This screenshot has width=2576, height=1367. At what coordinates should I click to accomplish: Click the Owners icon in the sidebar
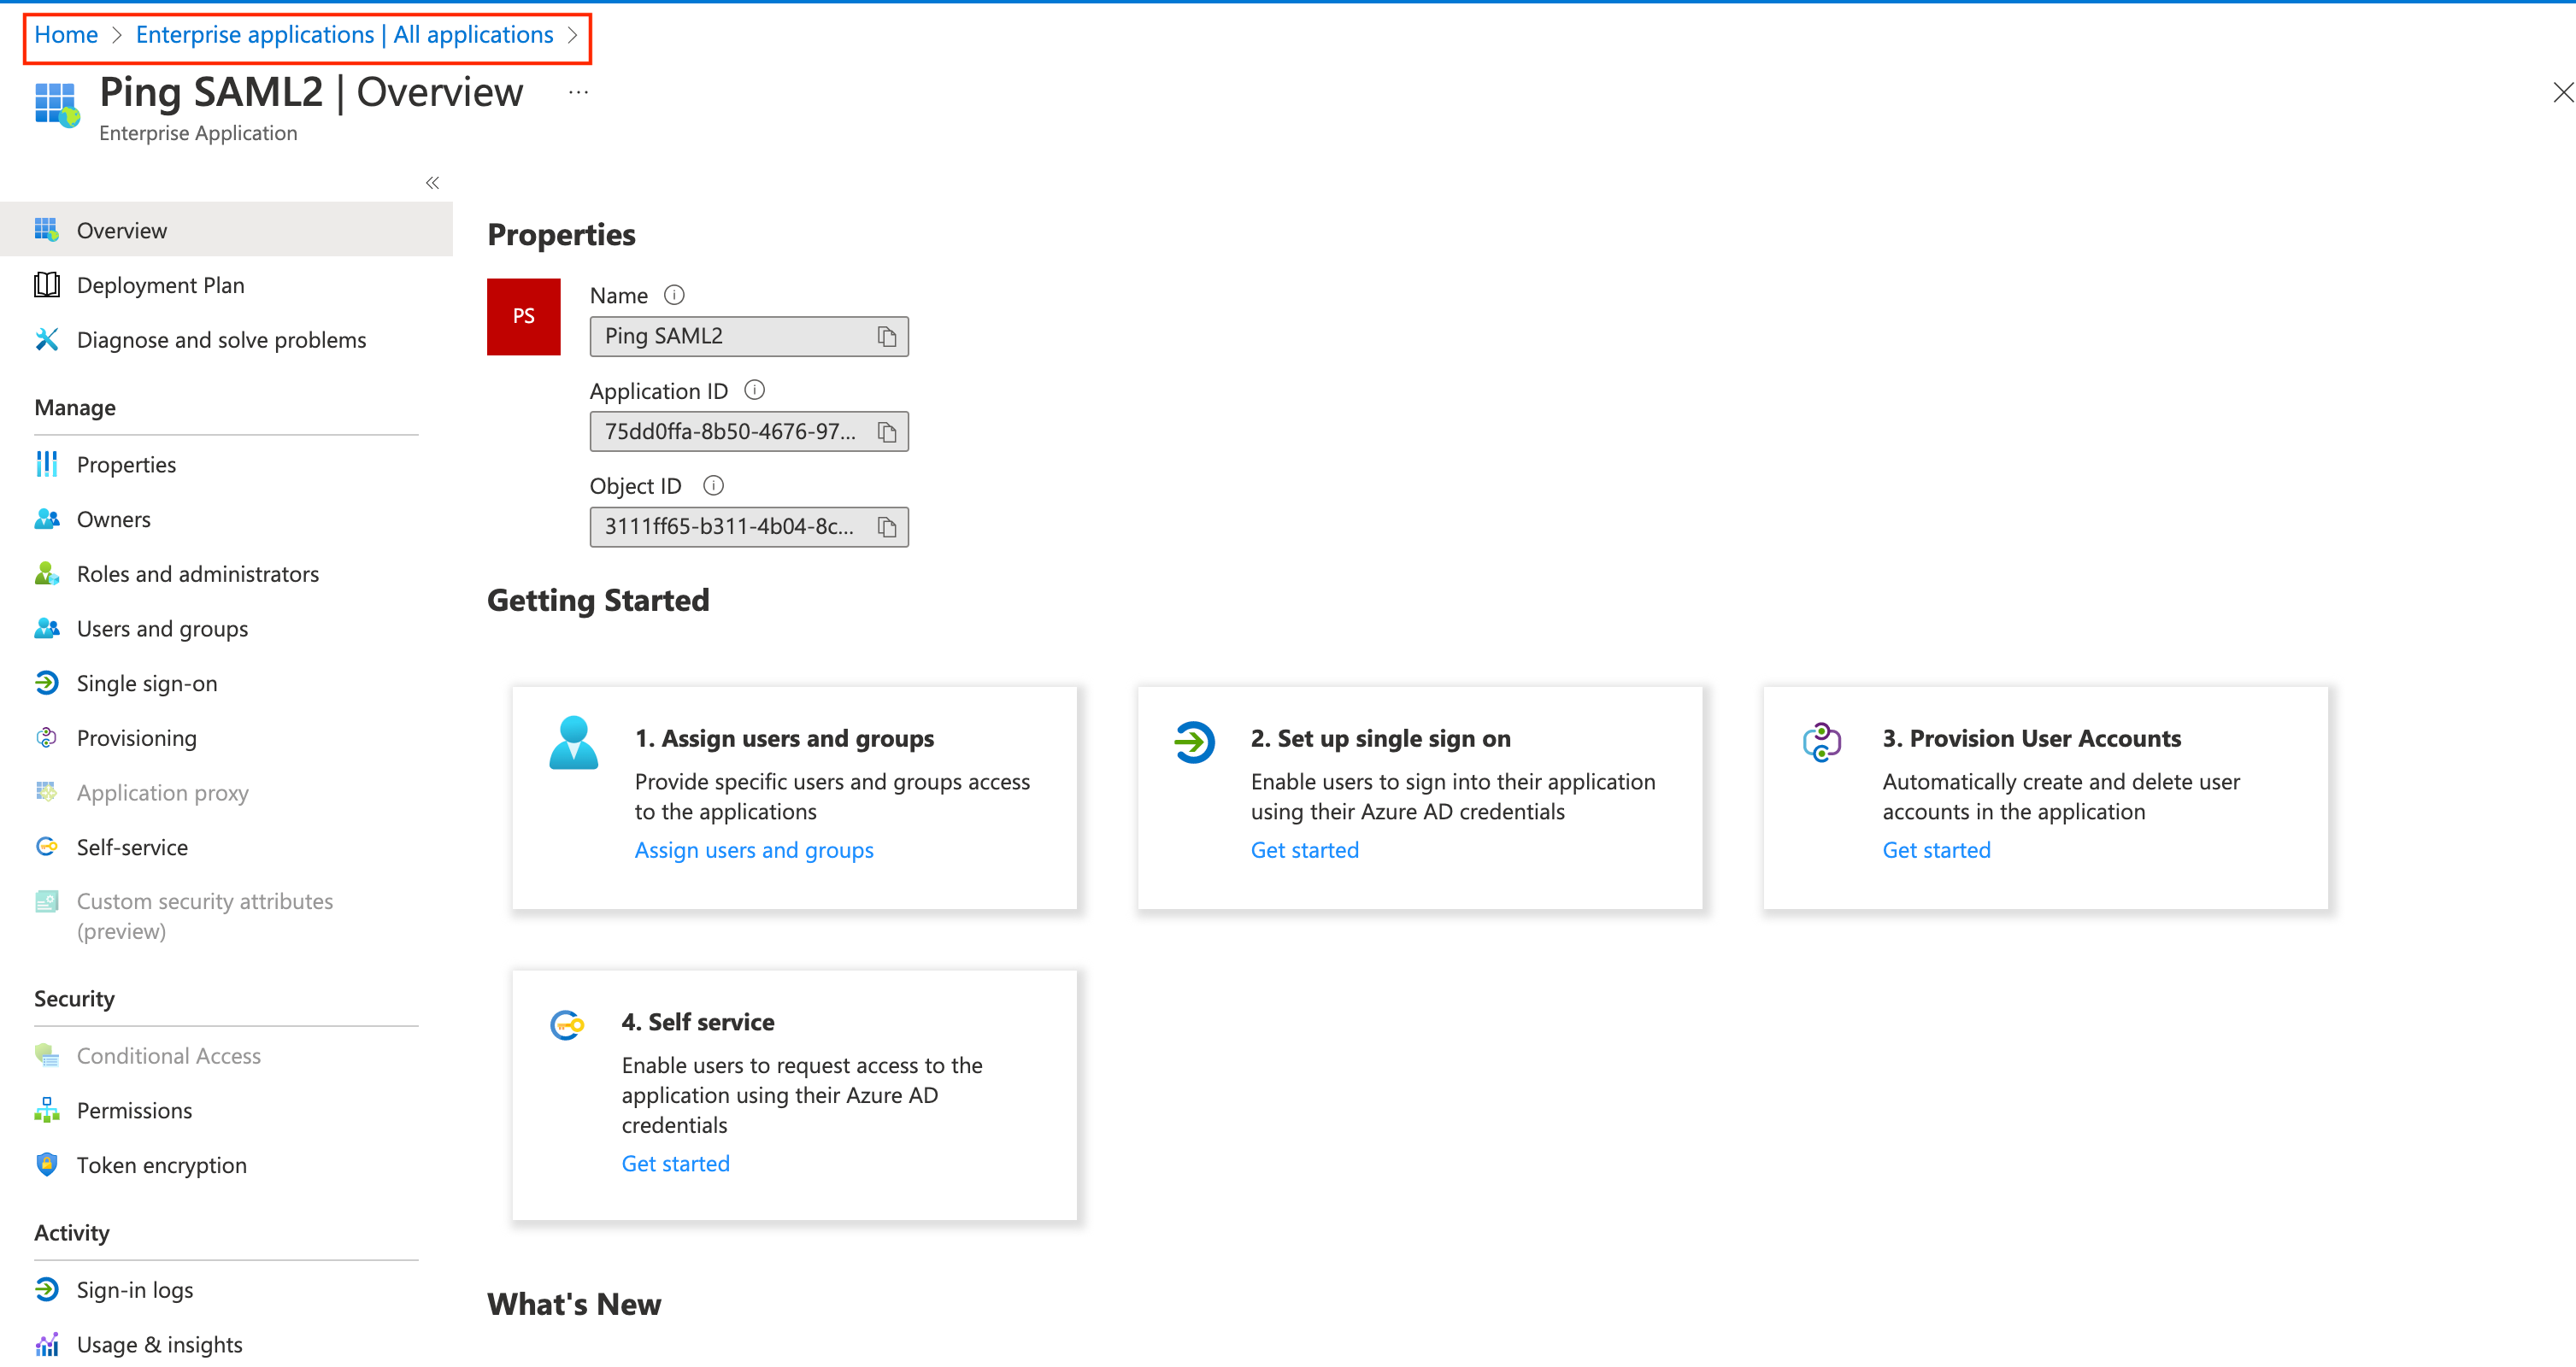(x=47, y=518)
